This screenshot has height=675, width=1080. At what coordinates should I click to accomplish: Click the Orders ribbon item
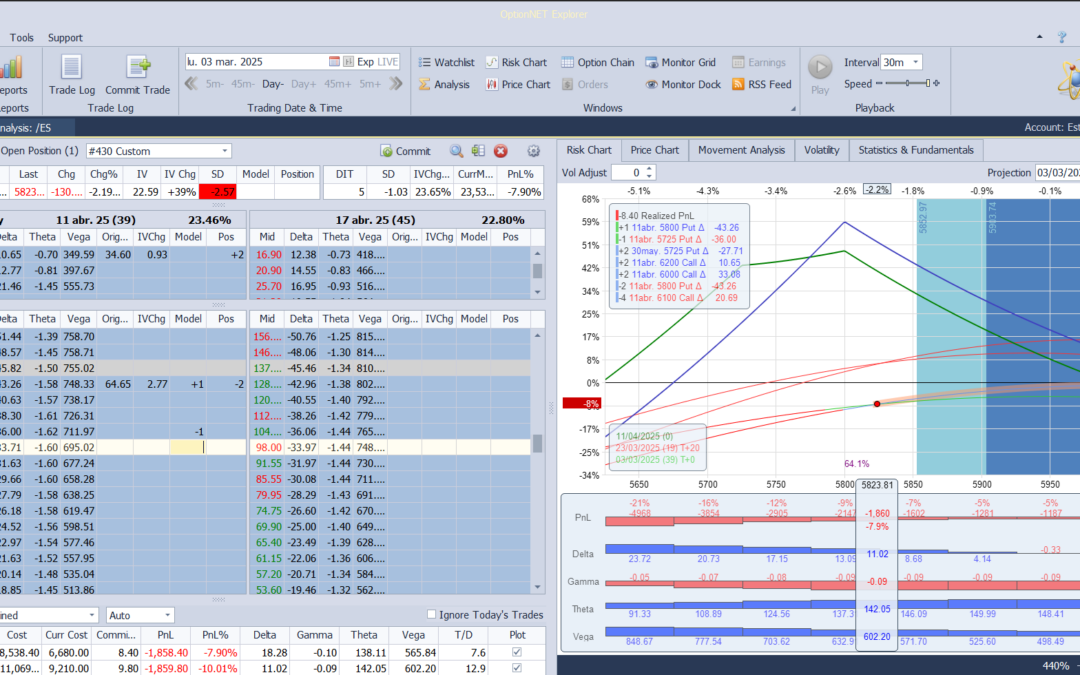coord(585,84)
